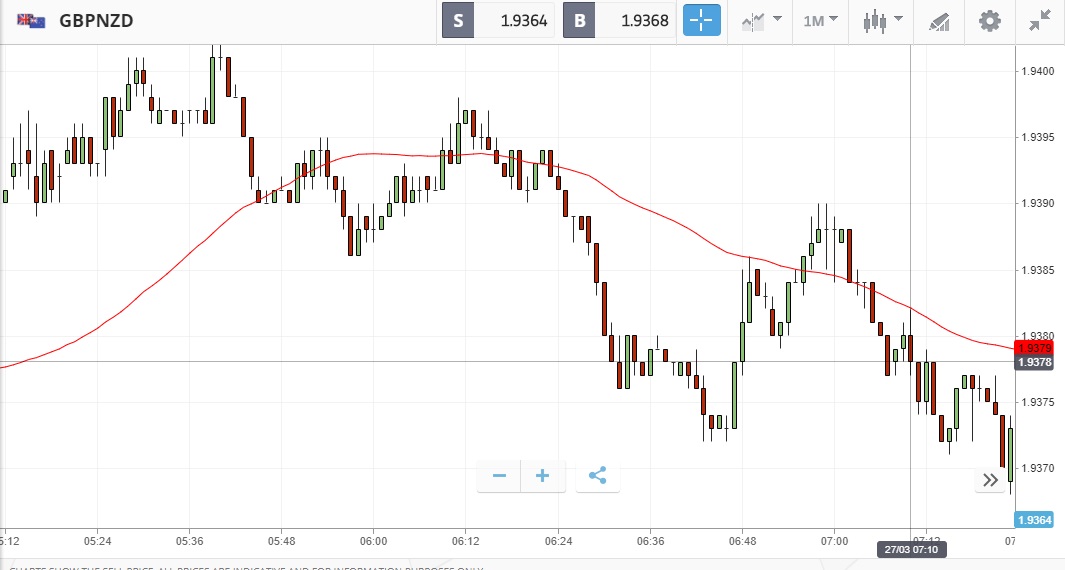The width and height of the screenshot is (1065, 570).
Task: Open chart settings gear
Action: tap(989, 20)
